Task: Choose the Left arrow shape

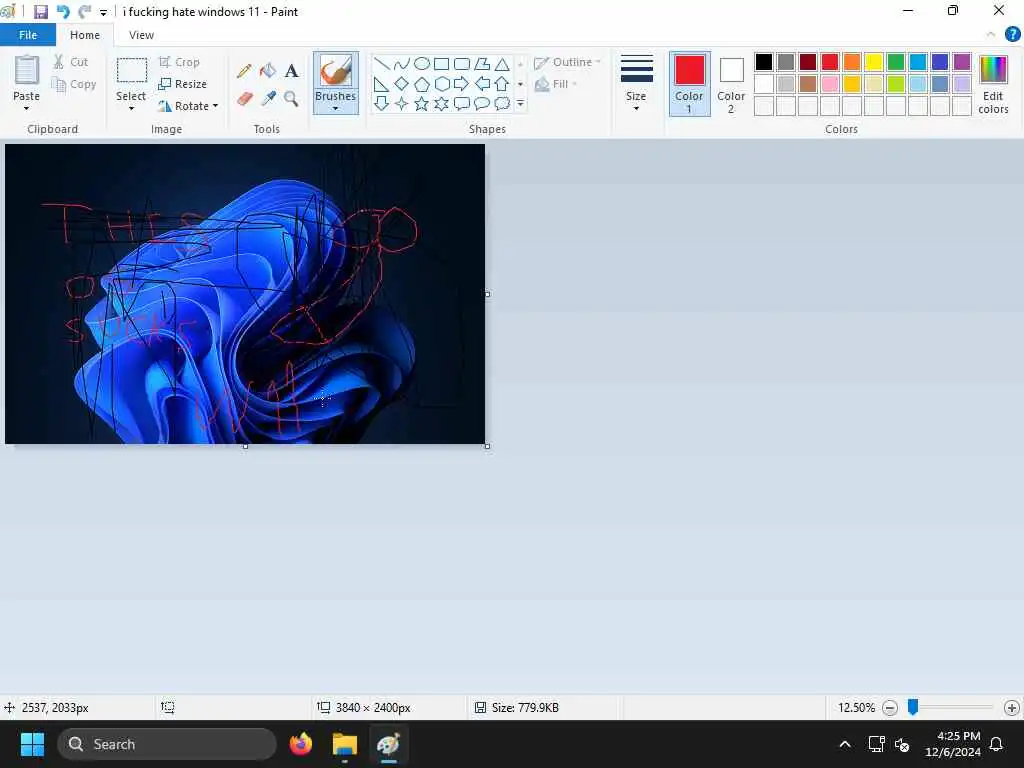Action: click(482, 84)
